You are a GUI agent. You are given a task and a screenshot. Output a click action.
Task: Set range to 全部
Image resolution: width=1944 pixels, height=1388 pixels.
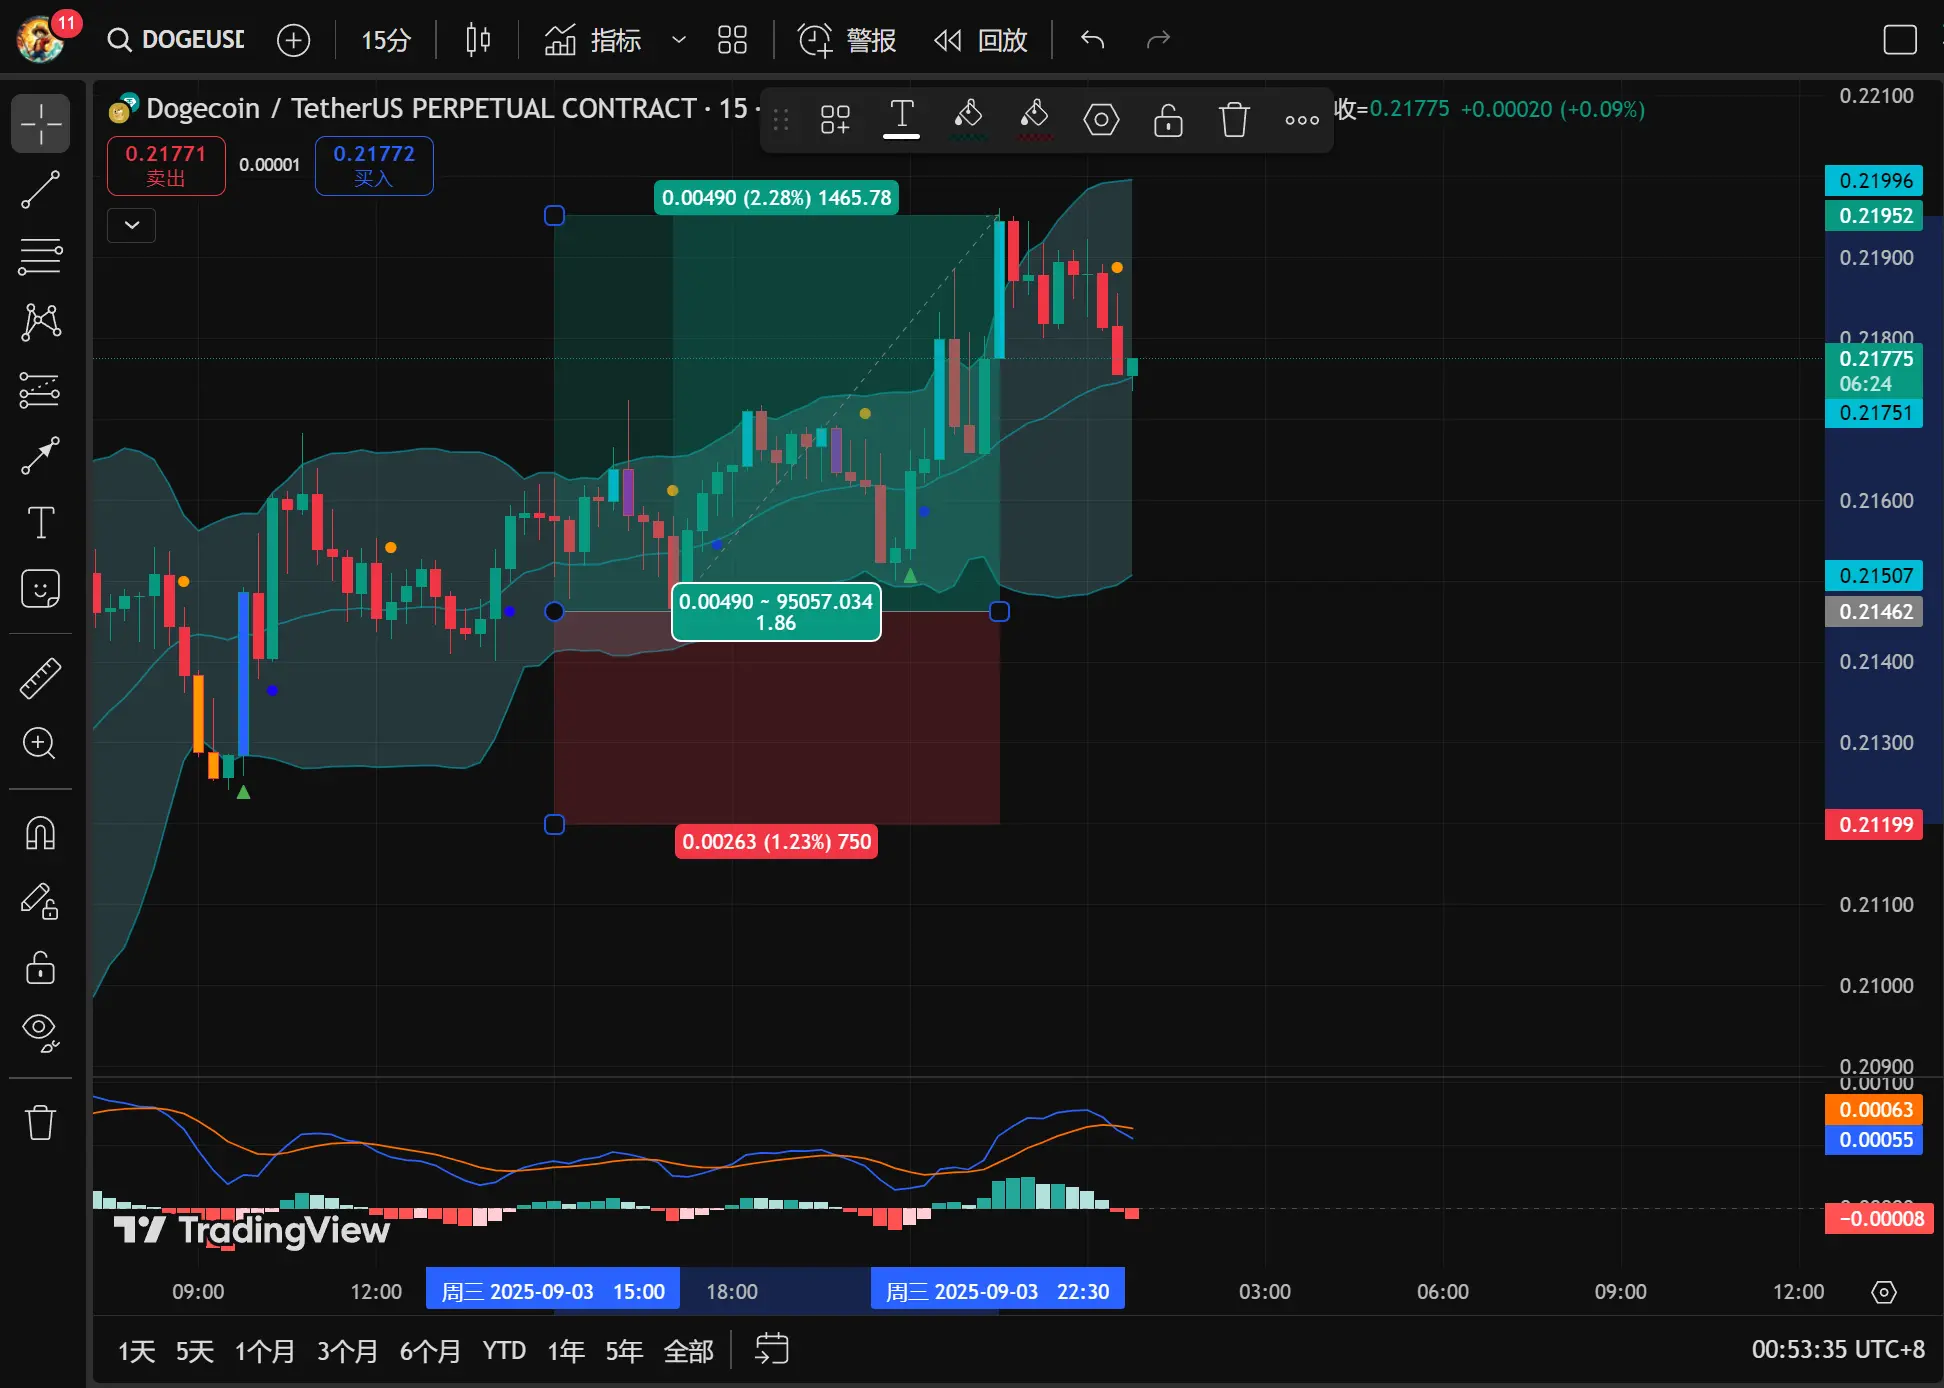point(689,1351)
